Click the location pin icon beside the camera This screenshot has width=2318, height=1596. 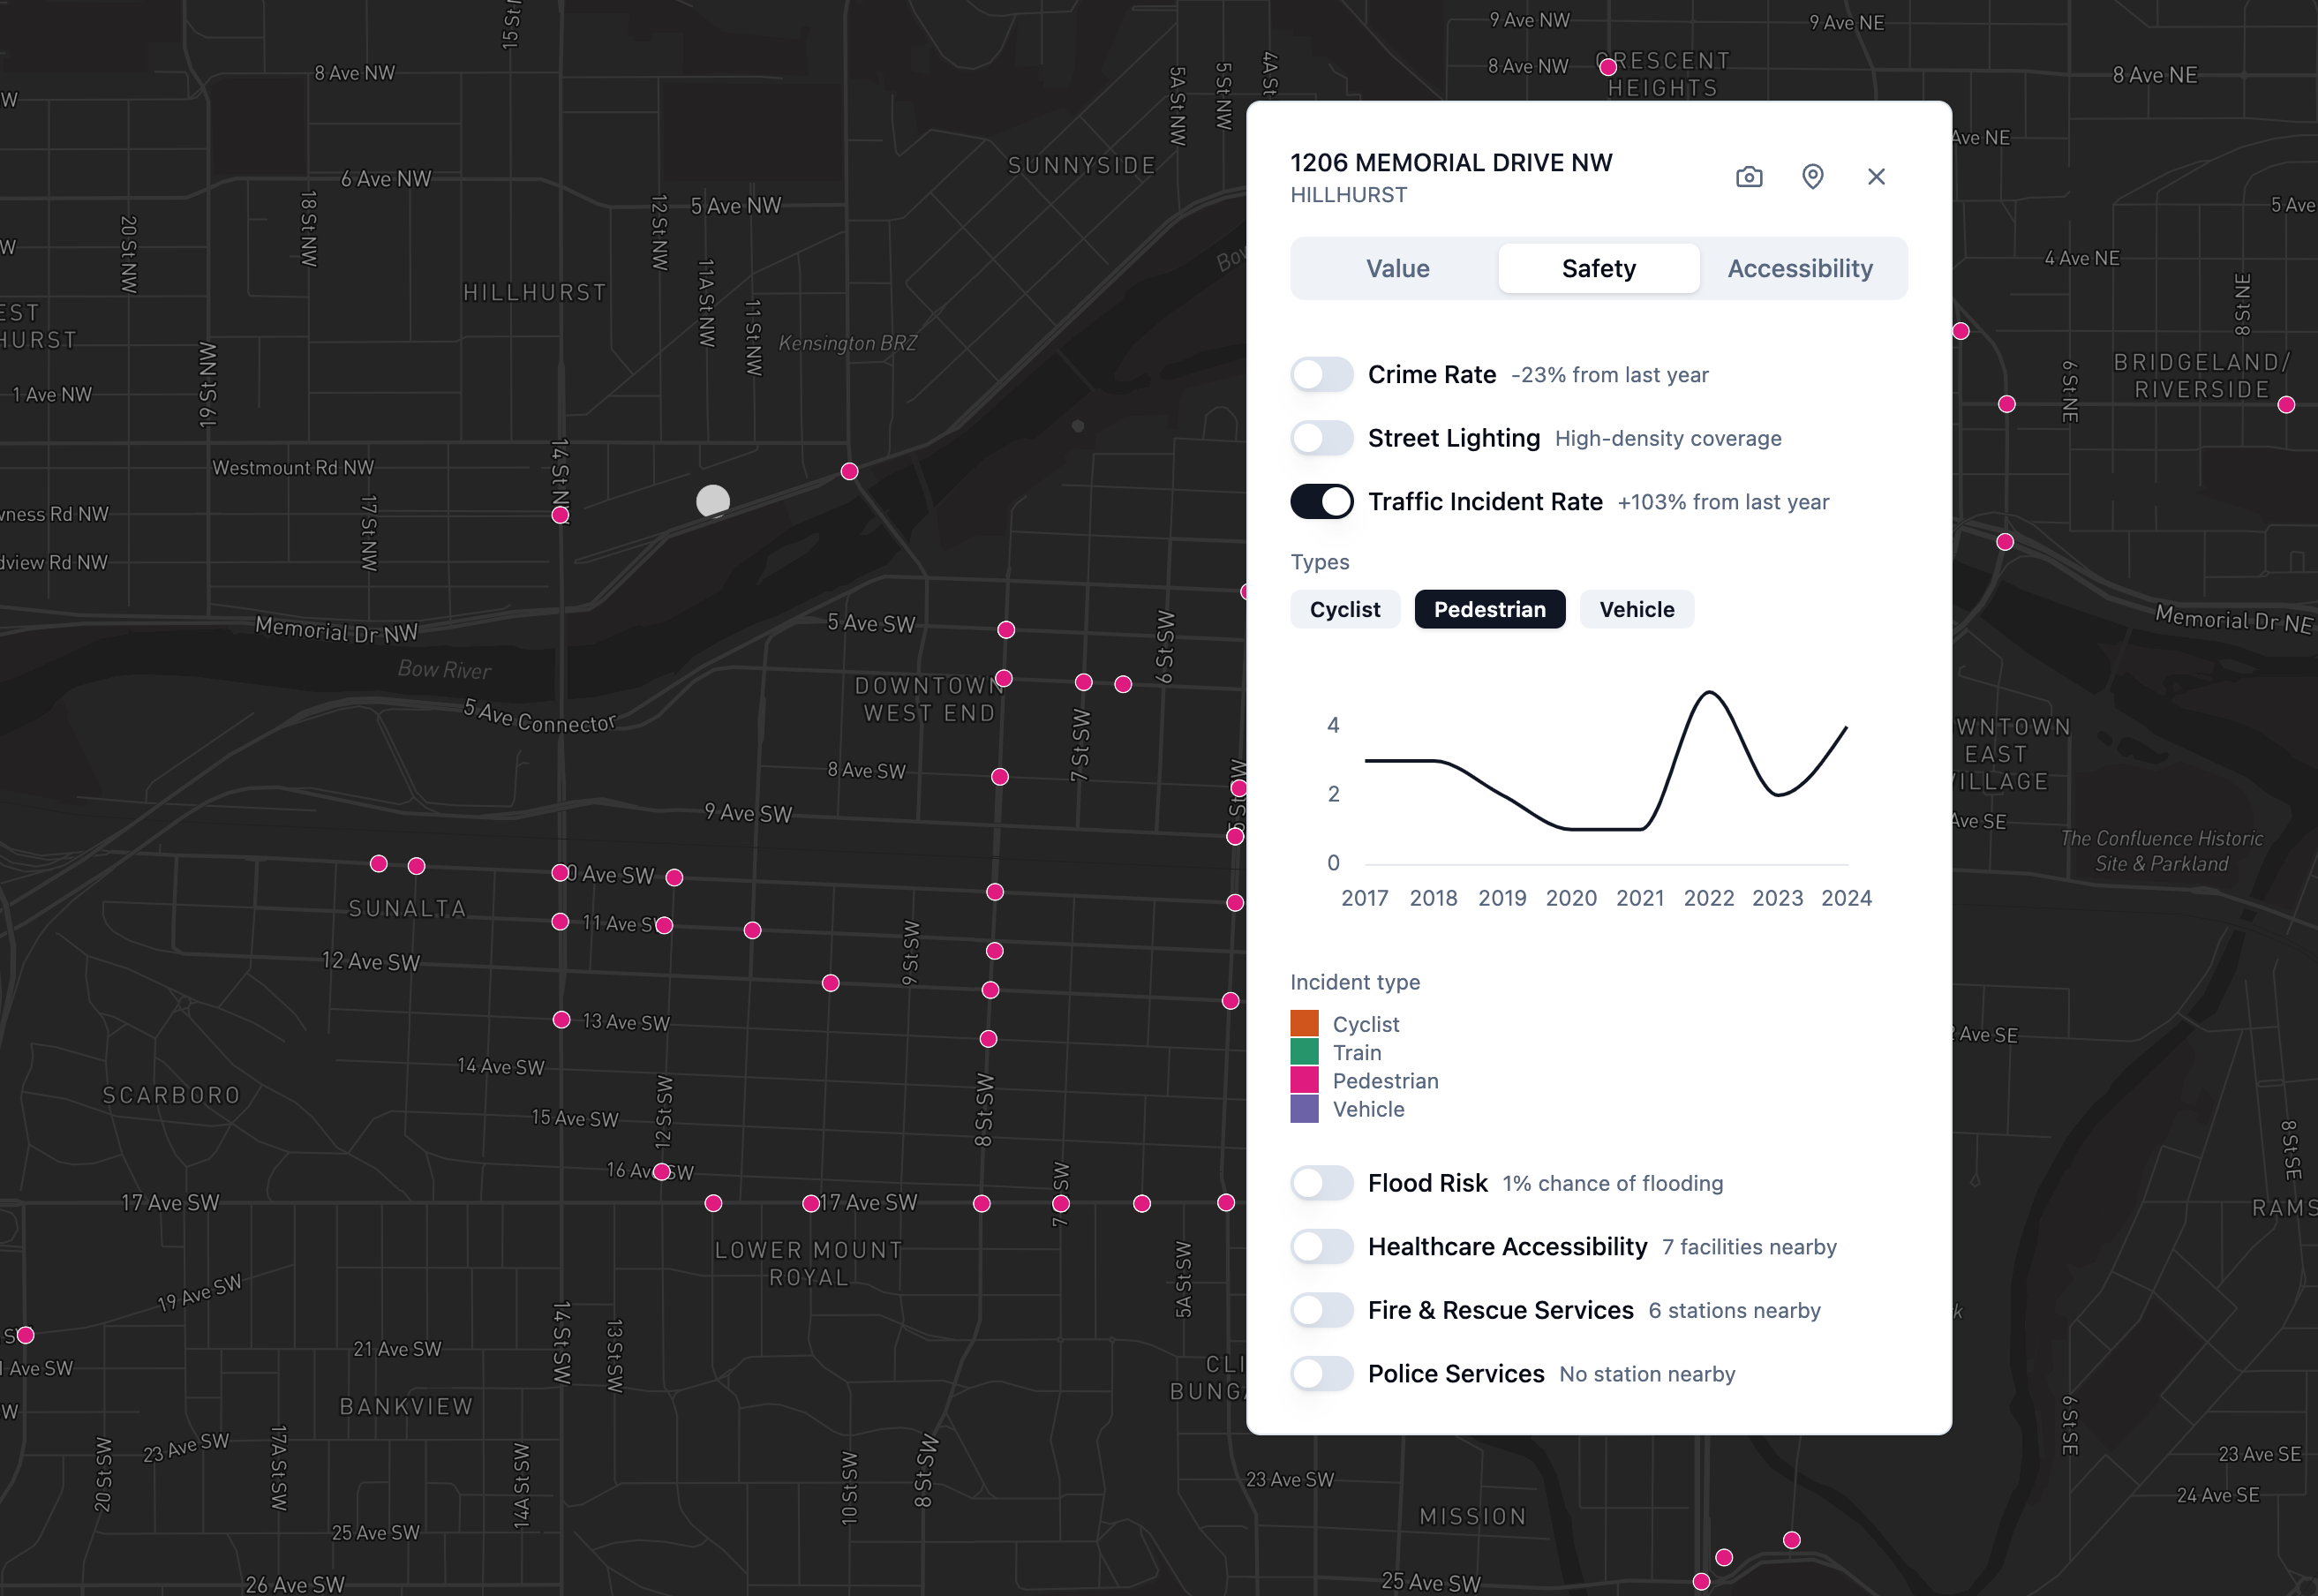pos(1813,177)
